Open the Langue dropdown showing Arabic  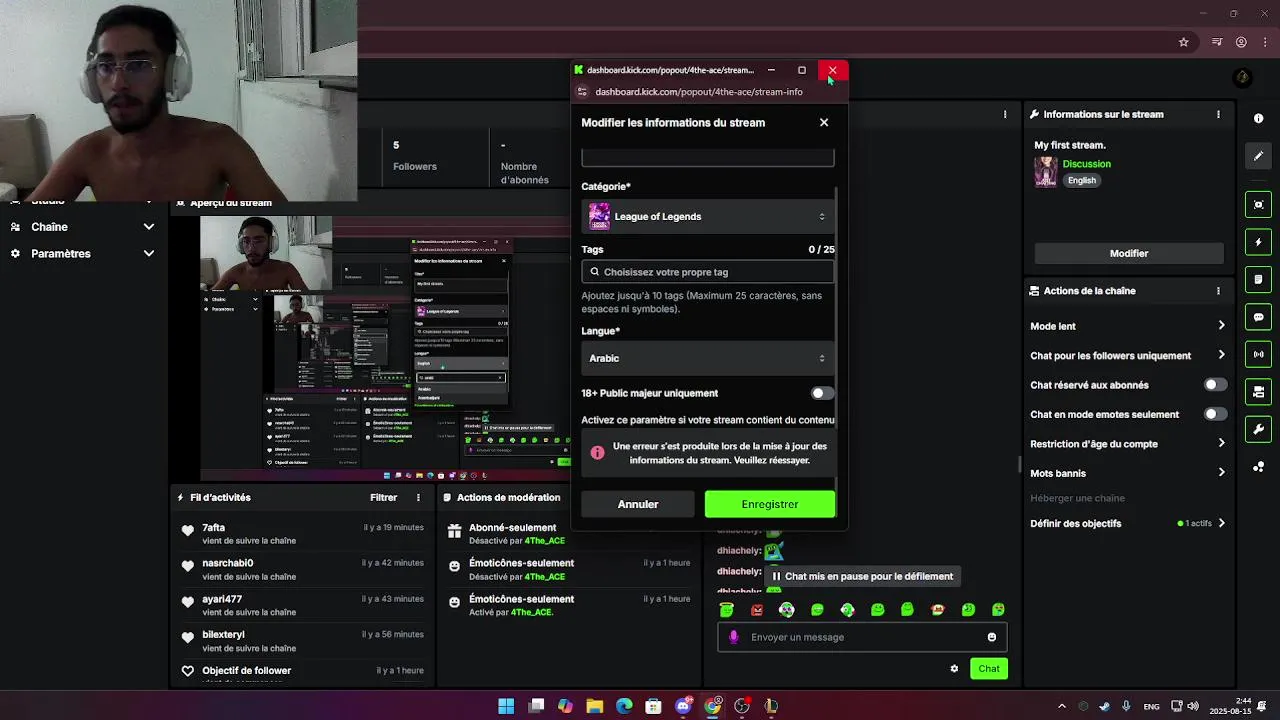coord(707,358)
